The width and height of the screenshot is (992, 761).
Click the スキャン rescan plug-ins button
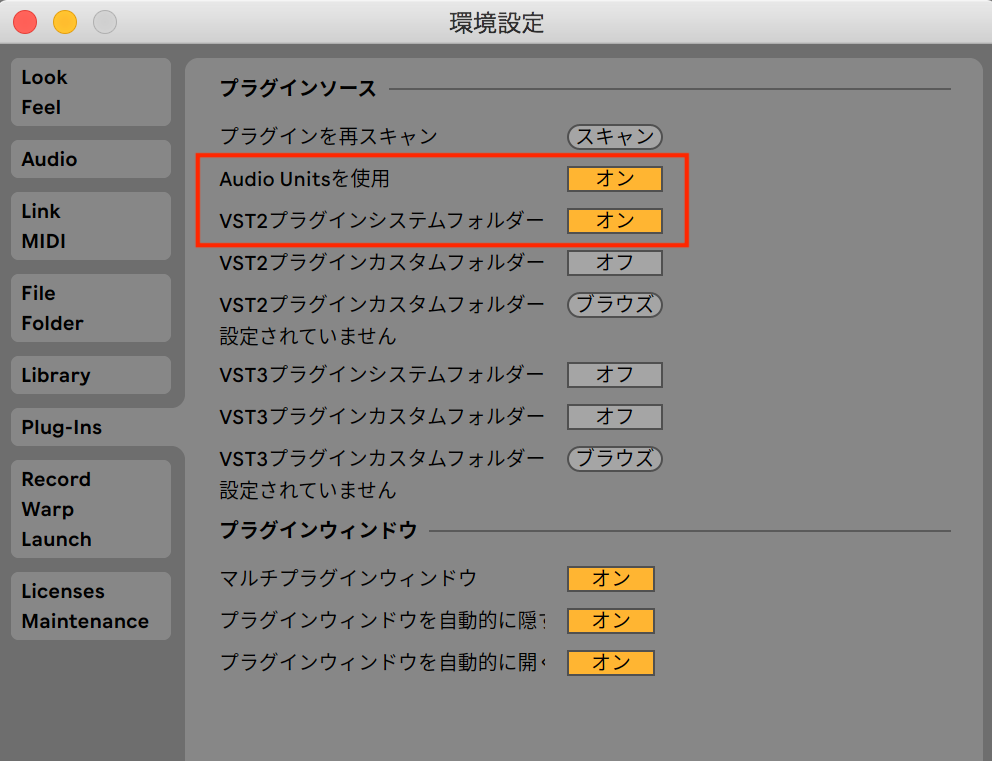point(614,137)
